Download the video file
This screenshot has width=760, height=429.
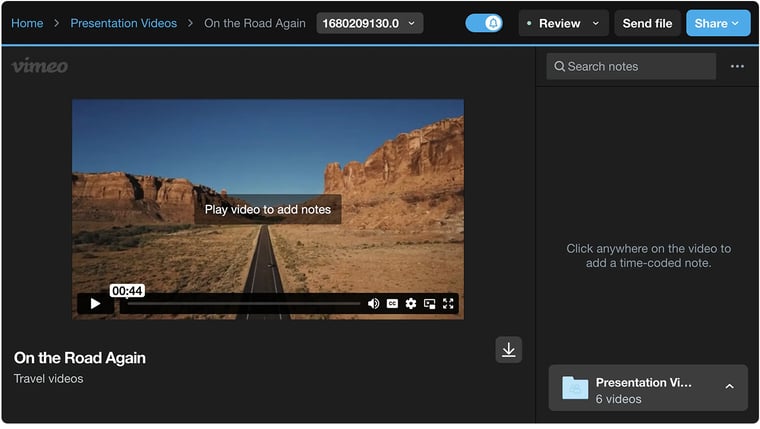tap(508, 350)
